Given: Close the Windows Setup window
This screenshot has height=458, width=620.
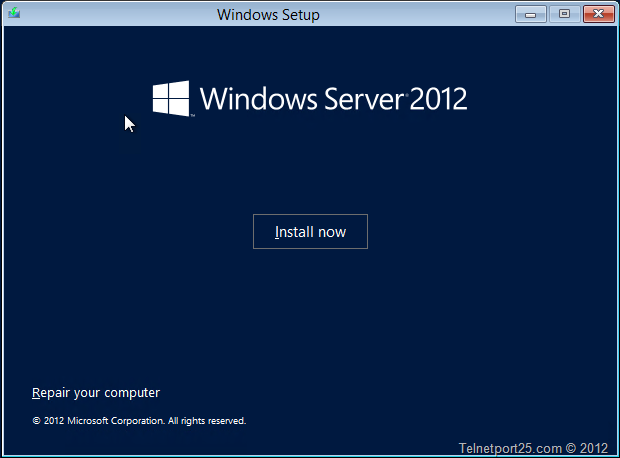Looking at the screenshot, I should (x=599, y=14).
